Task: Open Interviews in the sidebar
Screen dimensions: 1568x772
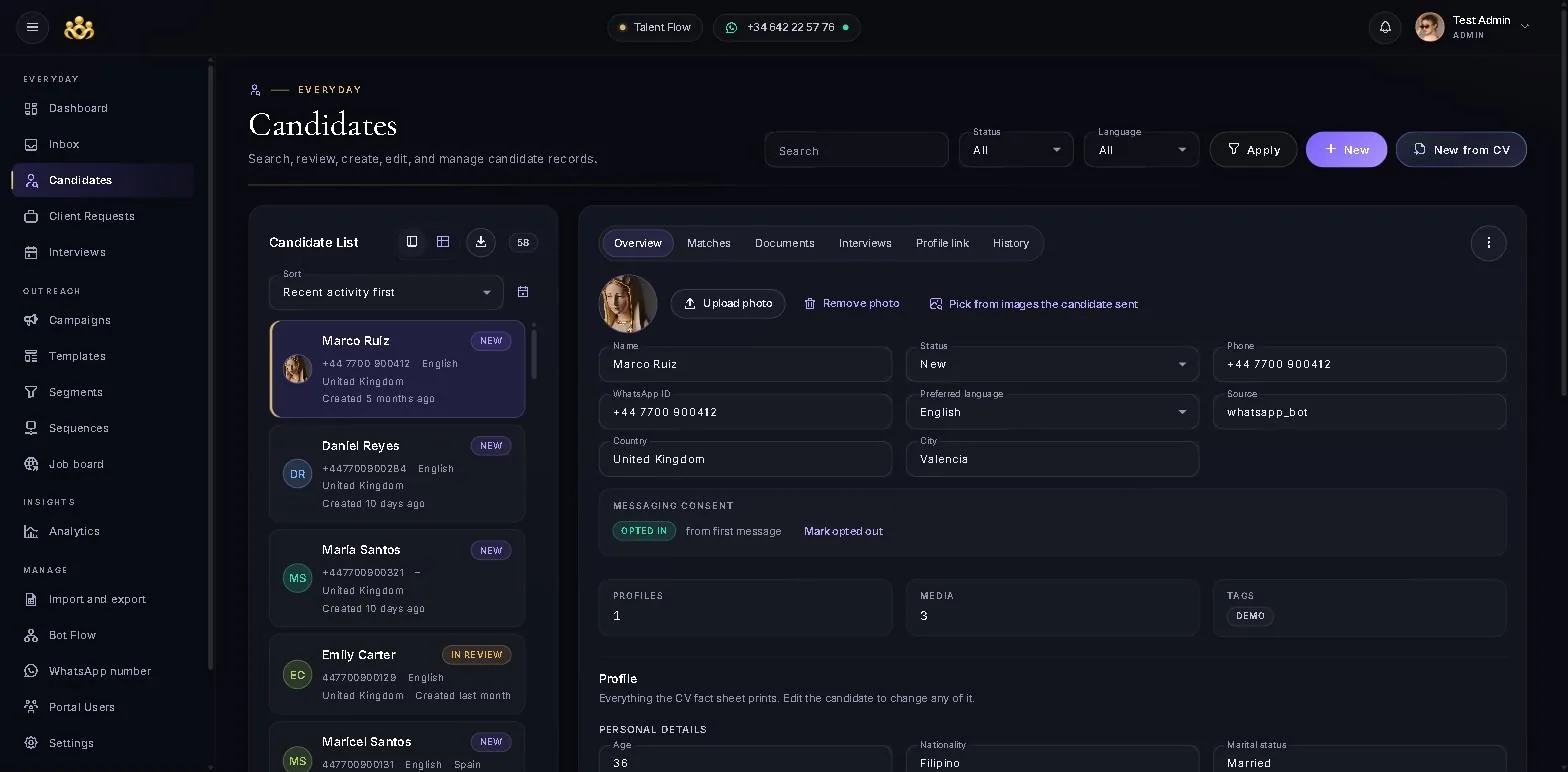Action: click(102, 252)
